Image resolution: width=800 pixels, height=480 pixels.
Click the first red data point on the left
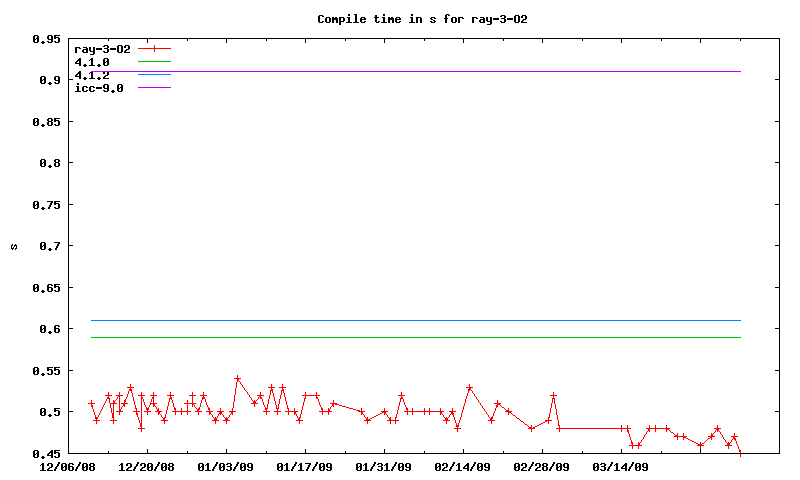[x=91, y=404]
